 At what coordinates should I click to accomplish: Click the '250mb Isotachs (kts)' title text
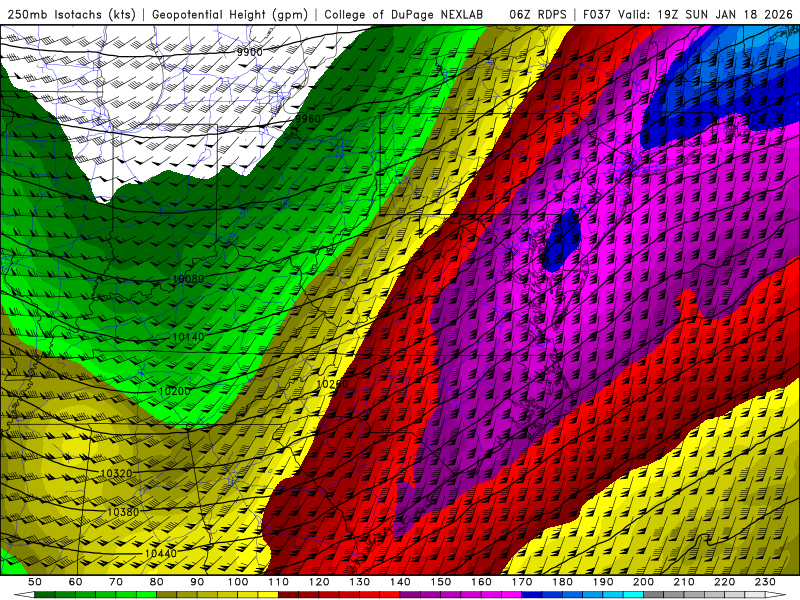(x=71, y=14)
